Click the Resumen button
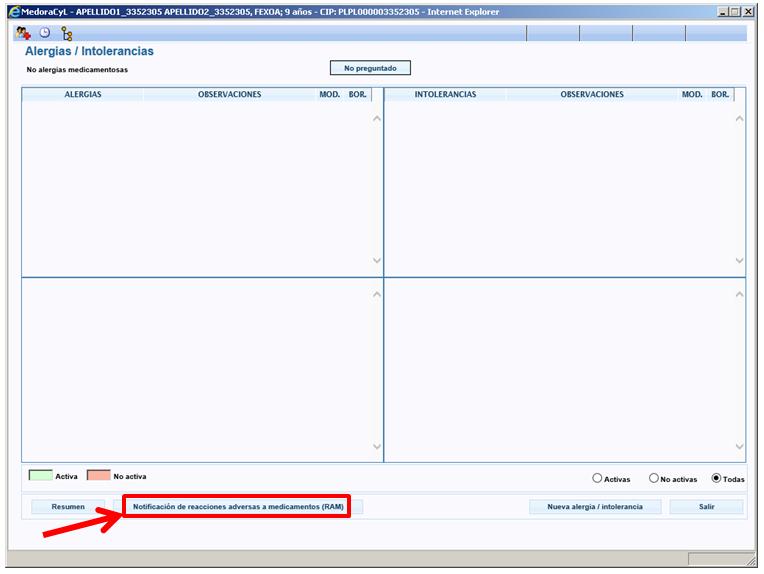The height and width of the screenshot is (574, 764). click(68, 507)
